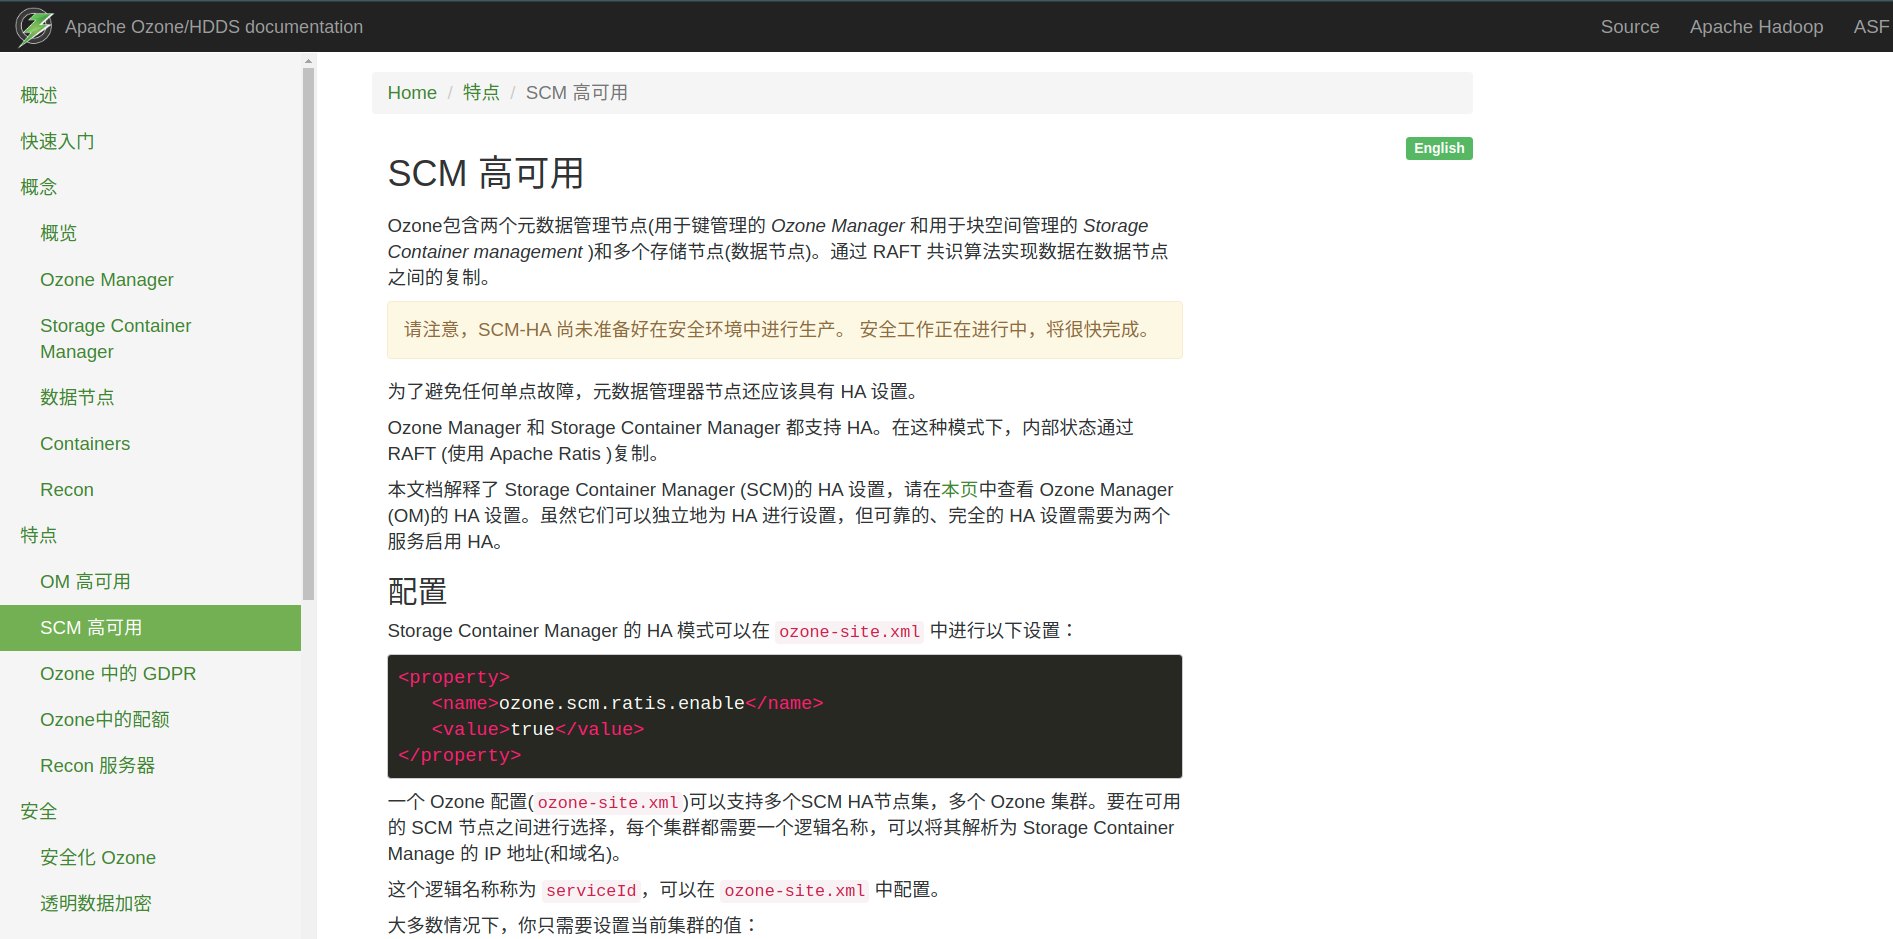The height and width of the screenshot is (939, 1893).
Task: Open Apache Ozone/HDDS documentation home title
Action: point(214,27)
